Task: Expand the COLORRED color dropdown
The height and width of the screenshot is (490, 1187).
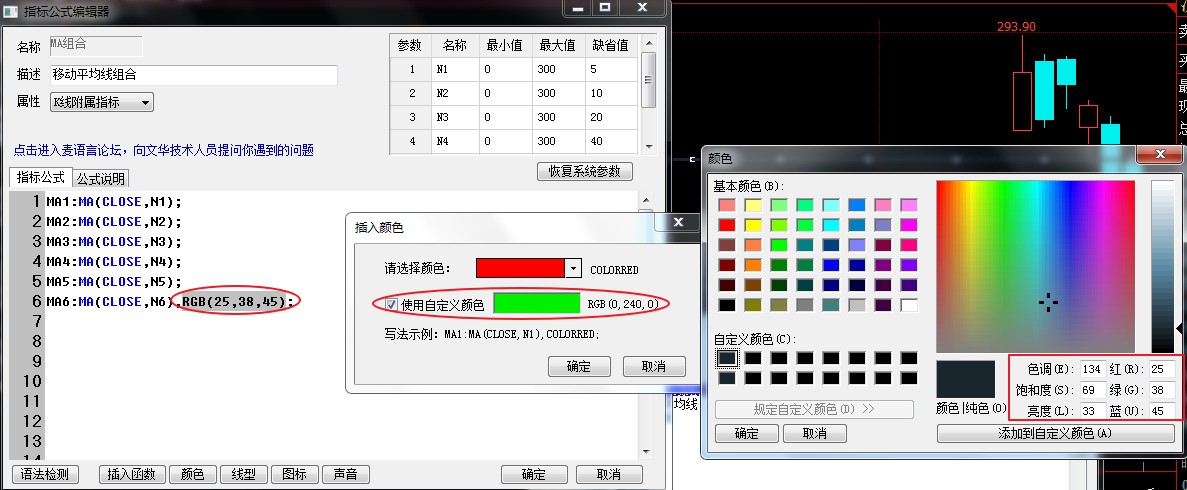Action: [573, 269]
